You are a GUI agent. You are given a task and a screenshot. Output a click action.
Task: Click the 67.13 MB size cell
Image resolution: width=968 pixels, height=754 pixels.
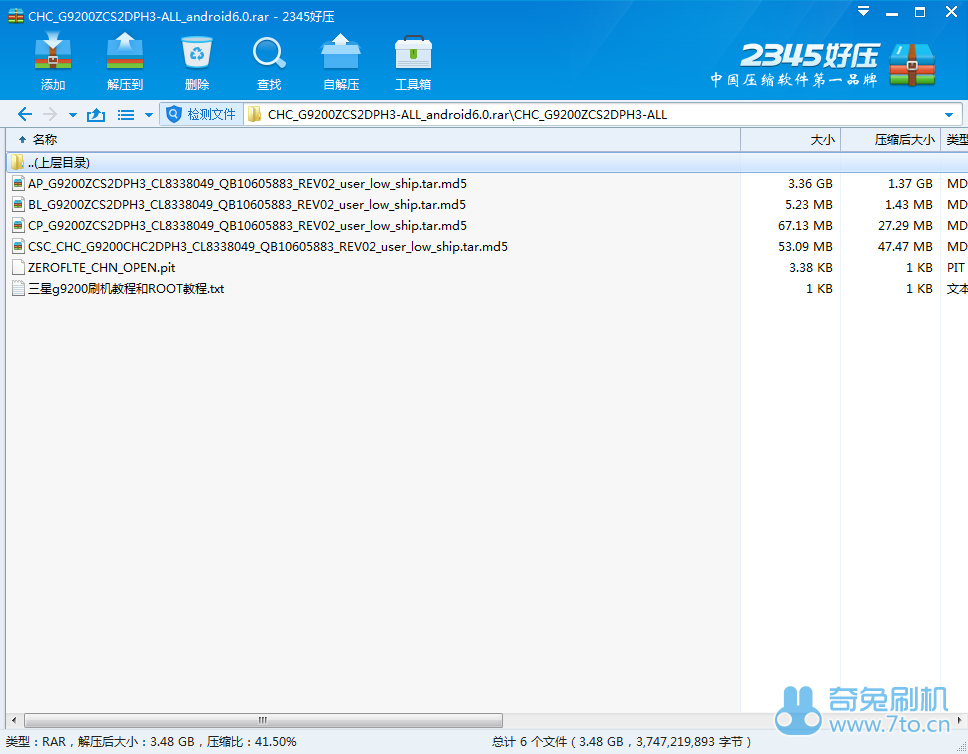805,225
